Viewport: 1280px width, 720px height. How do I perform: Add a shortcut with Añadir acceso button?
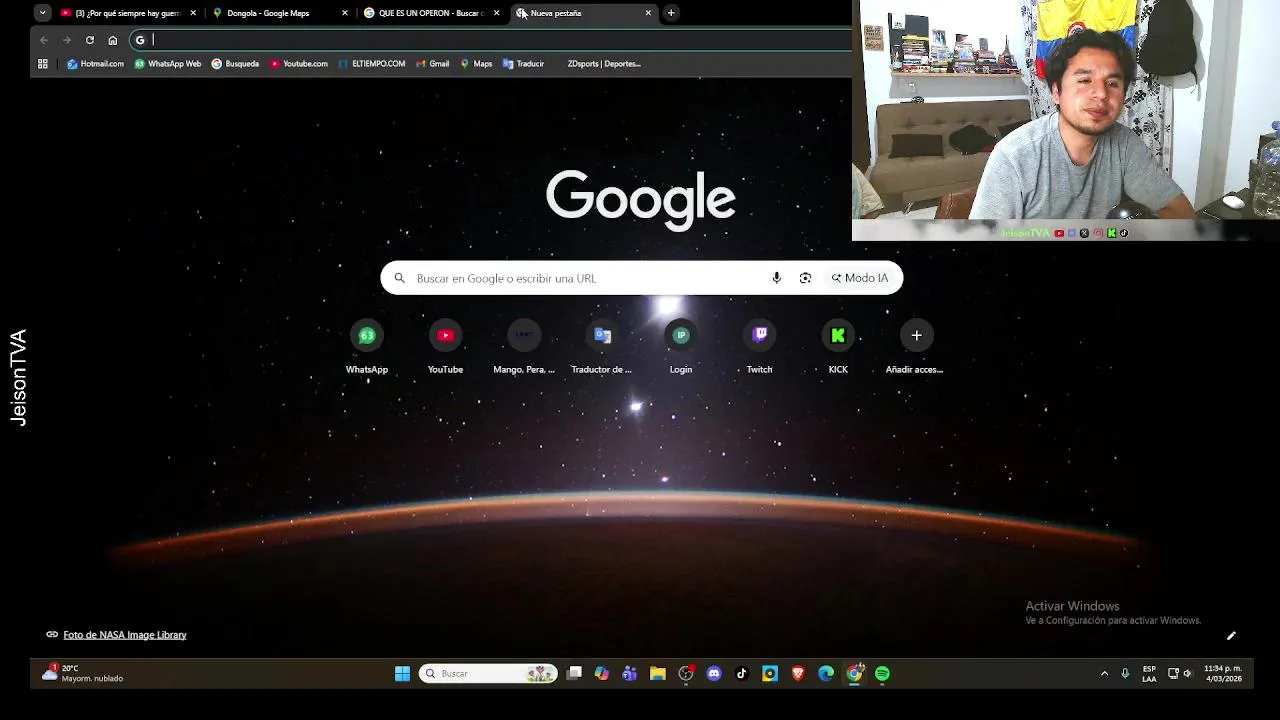(916, 348)
